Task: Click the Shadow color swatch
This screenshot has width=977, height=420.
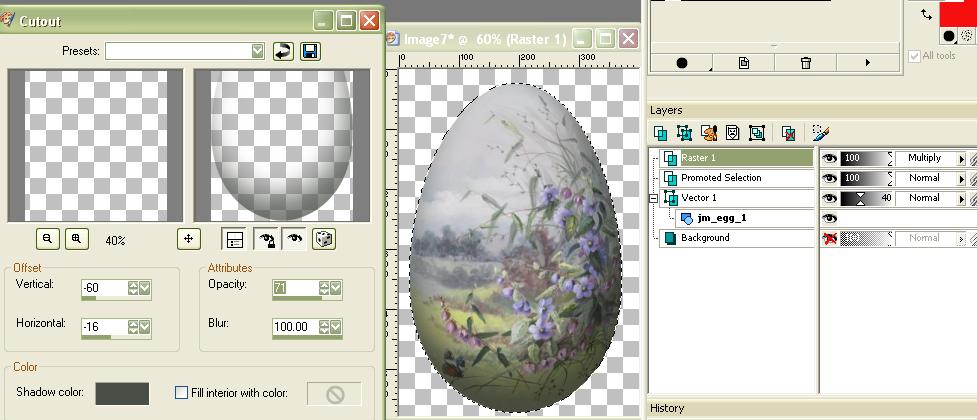Action: 122,394
